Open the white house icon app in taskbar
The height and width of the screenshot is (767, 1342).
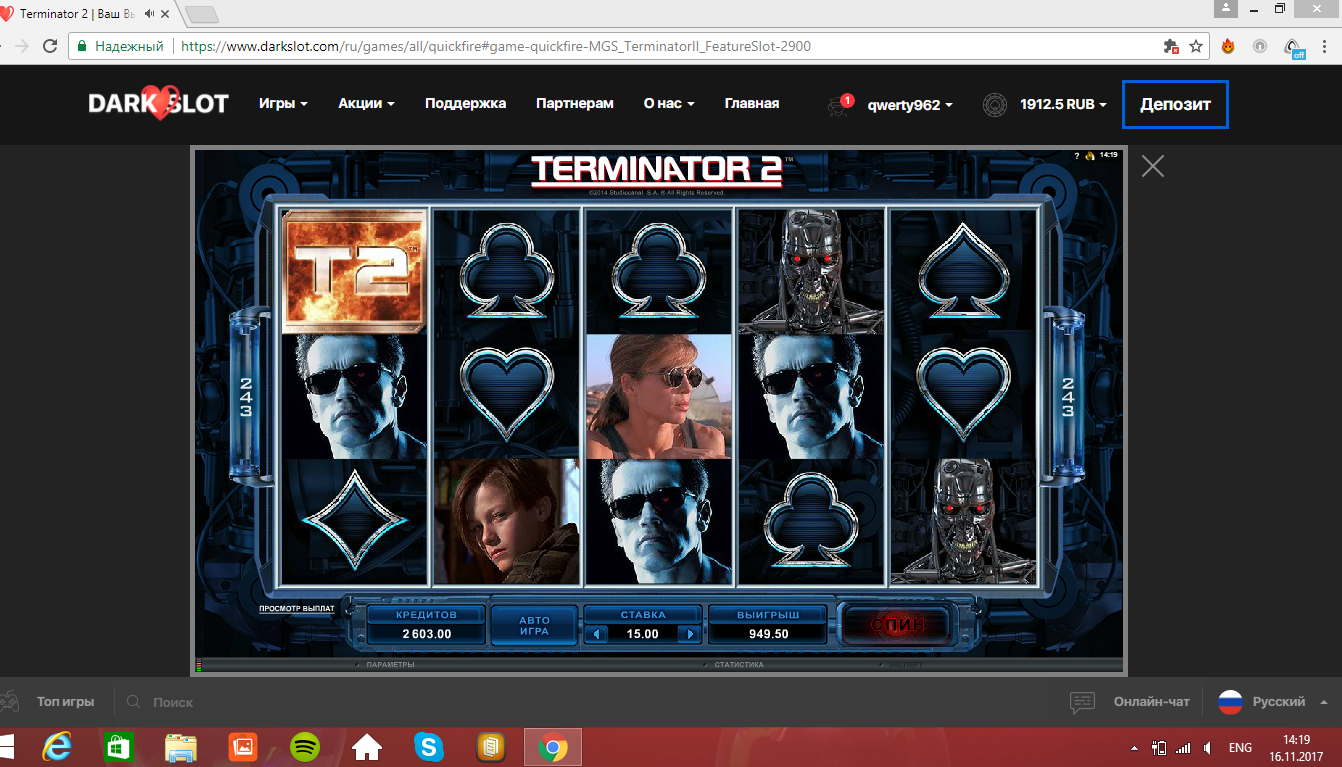[x=367, y=746]
